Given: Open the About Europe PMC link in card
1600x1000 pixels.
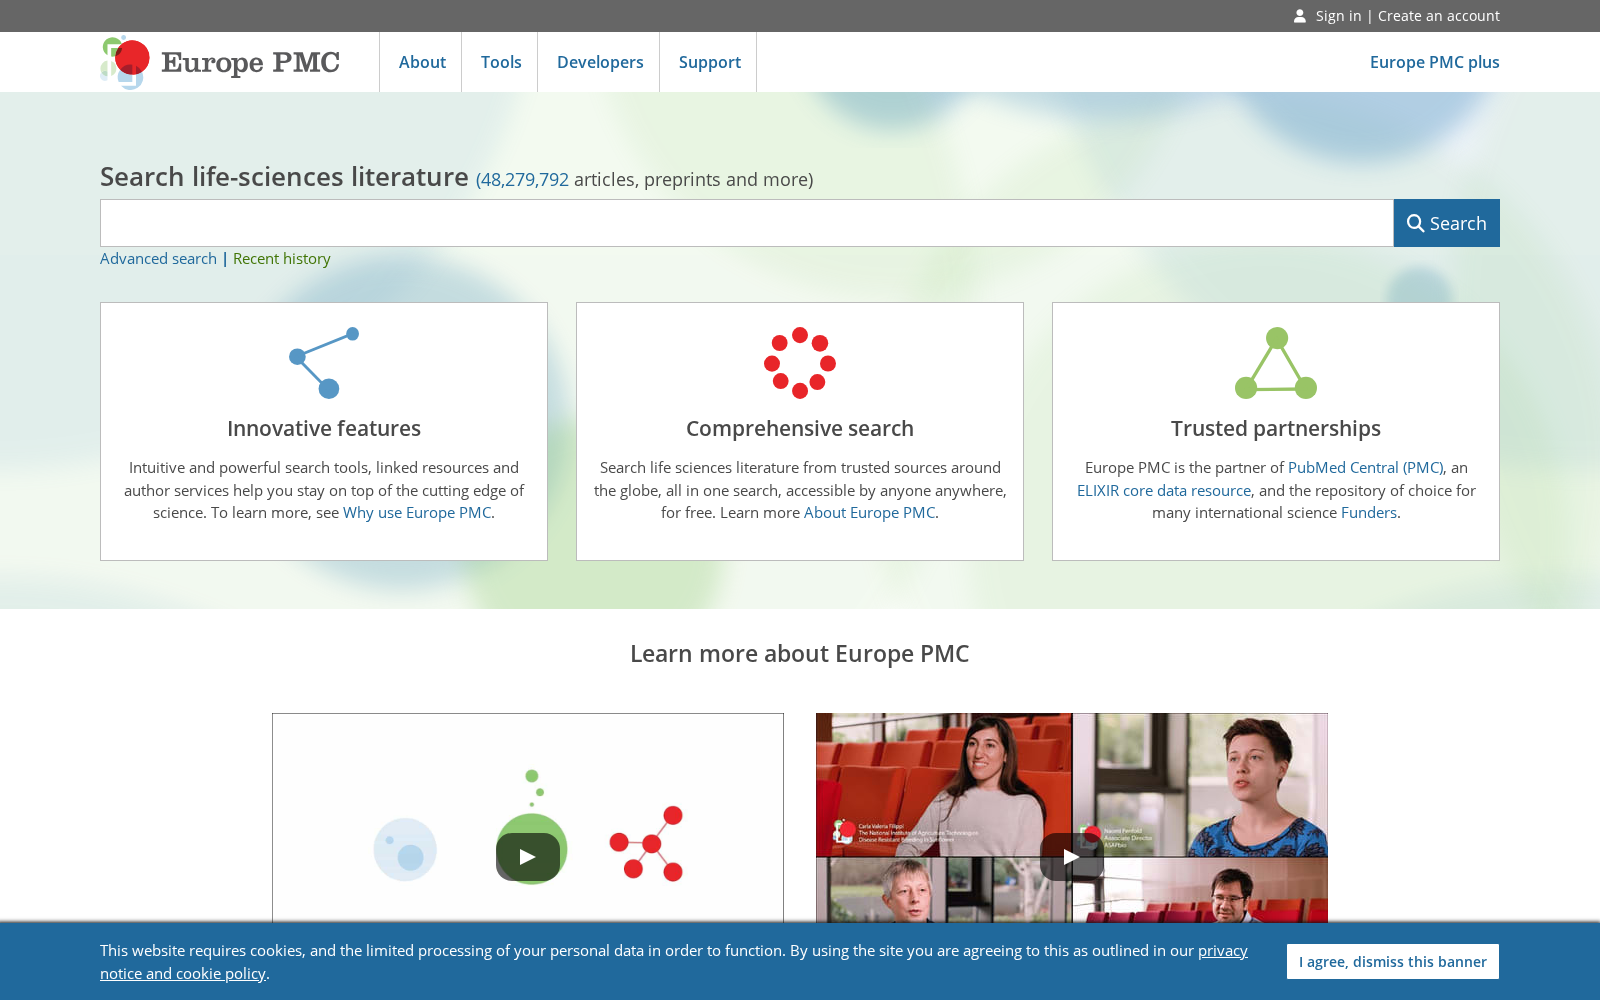Looking at the screenshot, I should (x=869, y=512).
